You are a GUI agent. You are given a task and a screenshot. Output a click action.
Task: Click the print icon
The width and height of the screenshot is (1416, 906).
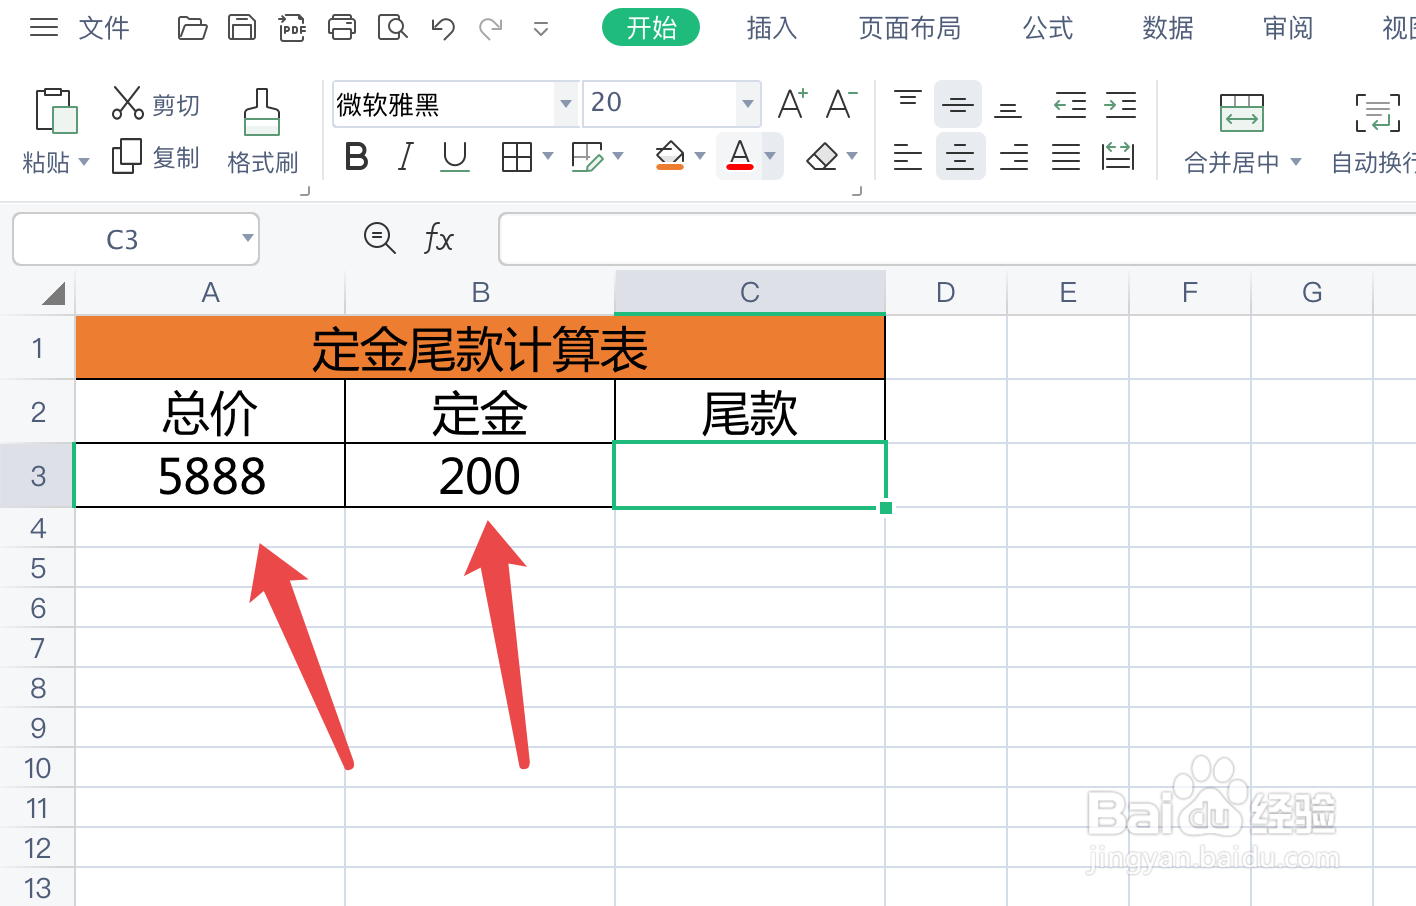tap(342, 28)
